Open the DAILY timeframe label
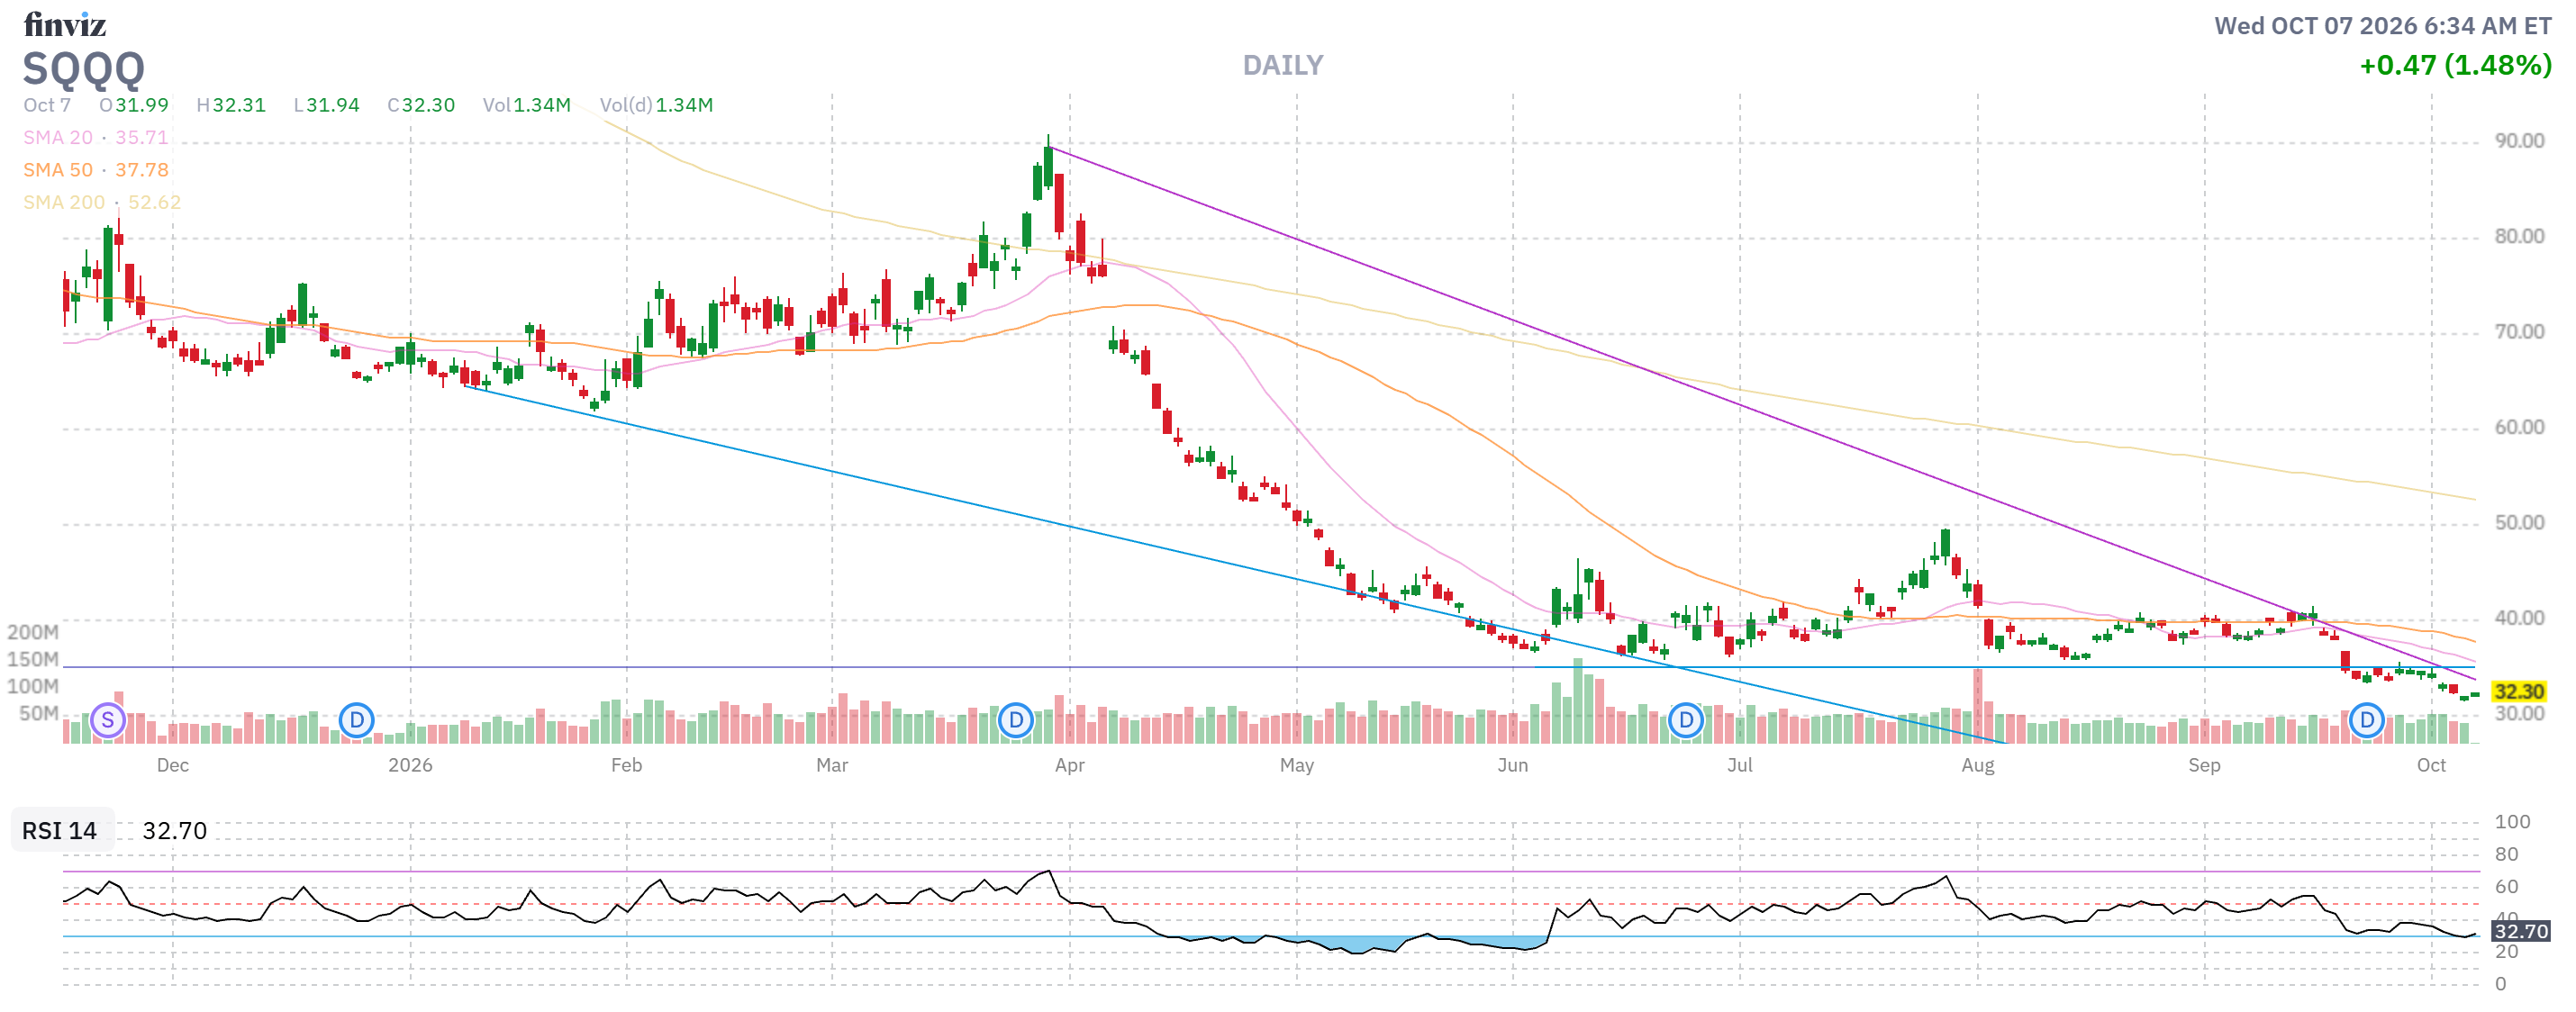The image size is (2576, 1012). pyautogui.click(x=1283, y=65)
